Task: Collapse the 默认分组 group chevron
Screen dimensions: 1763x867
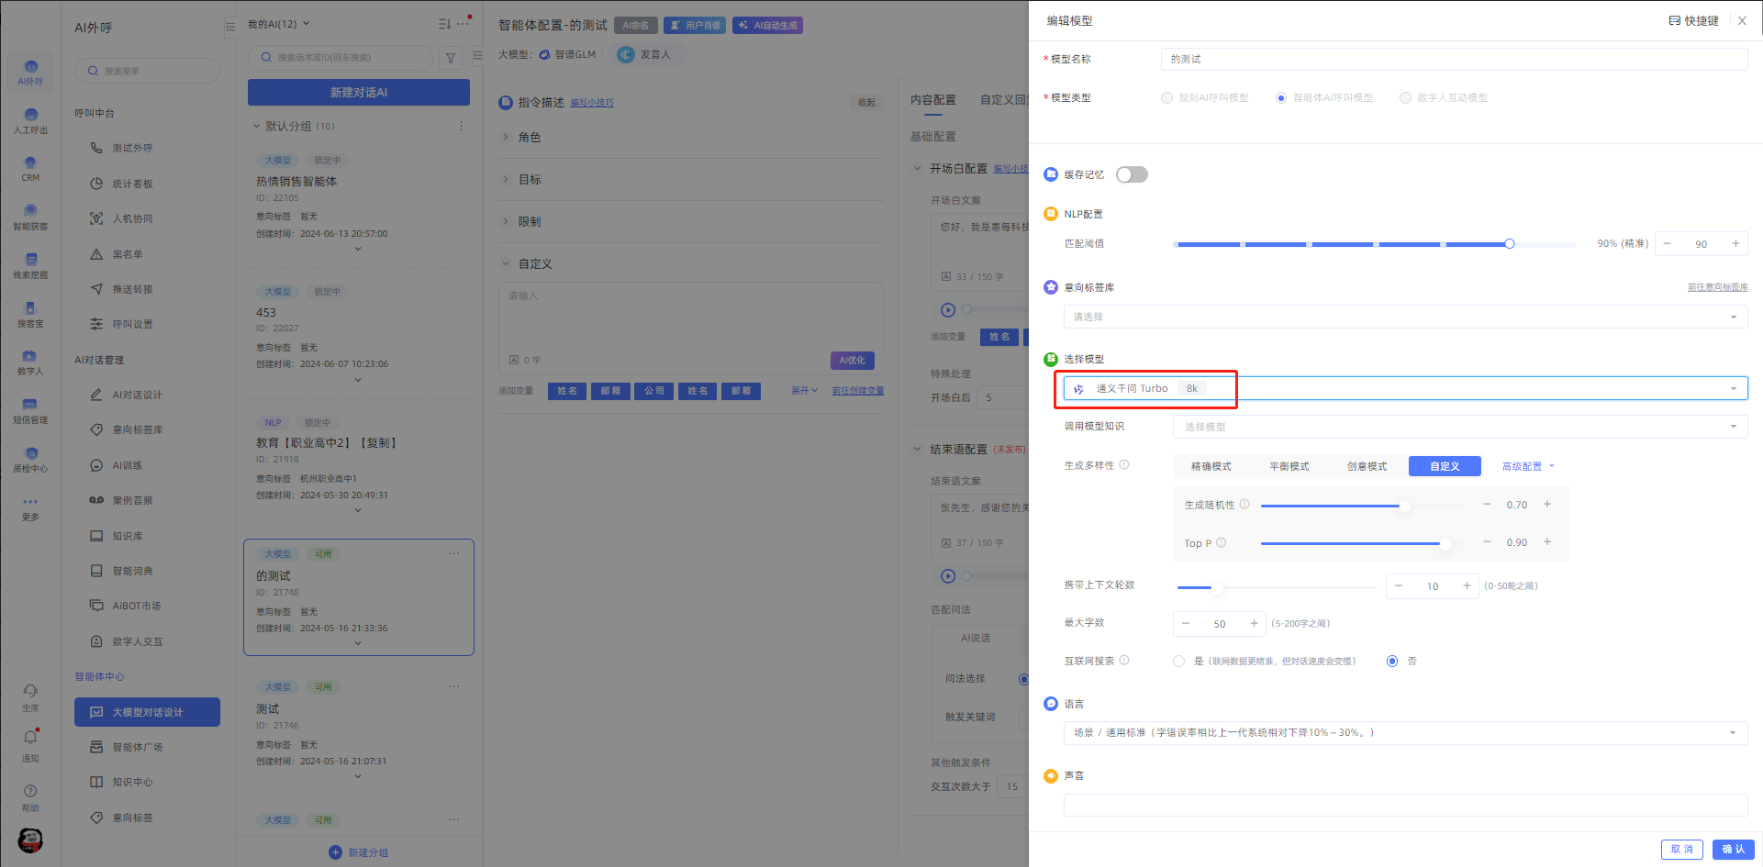Action: tap(256, 126)
